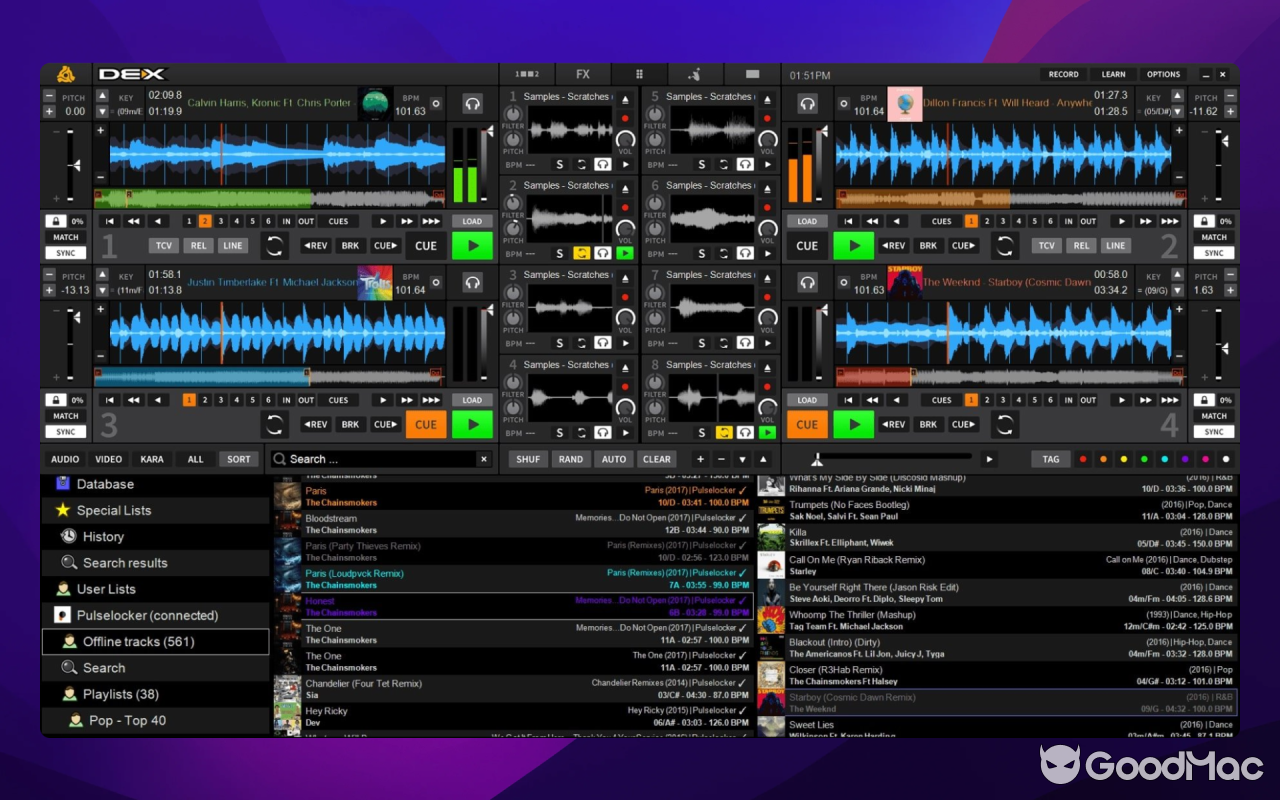This screenshot has width=1280, height=800.
Task: Expand the User Lists folder
Action: (x=106, y=588)
